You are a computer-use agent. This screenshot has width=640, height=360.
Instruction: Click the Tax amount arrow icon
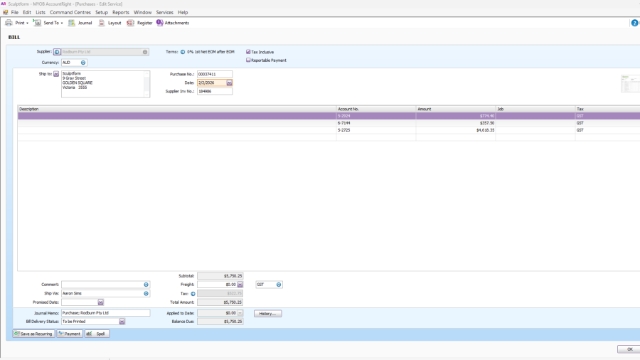193,293
